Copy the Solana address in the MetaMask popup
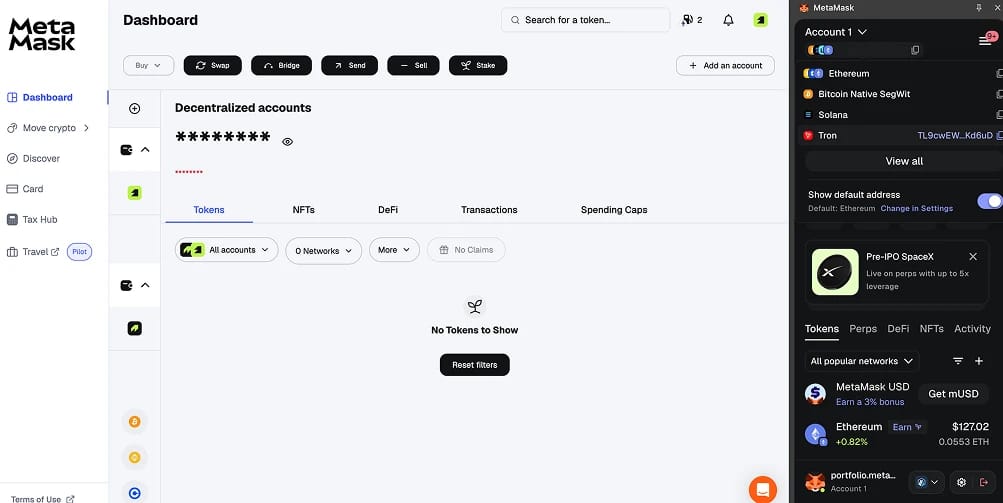This screenshot has height=503, width=1003. 999,115
